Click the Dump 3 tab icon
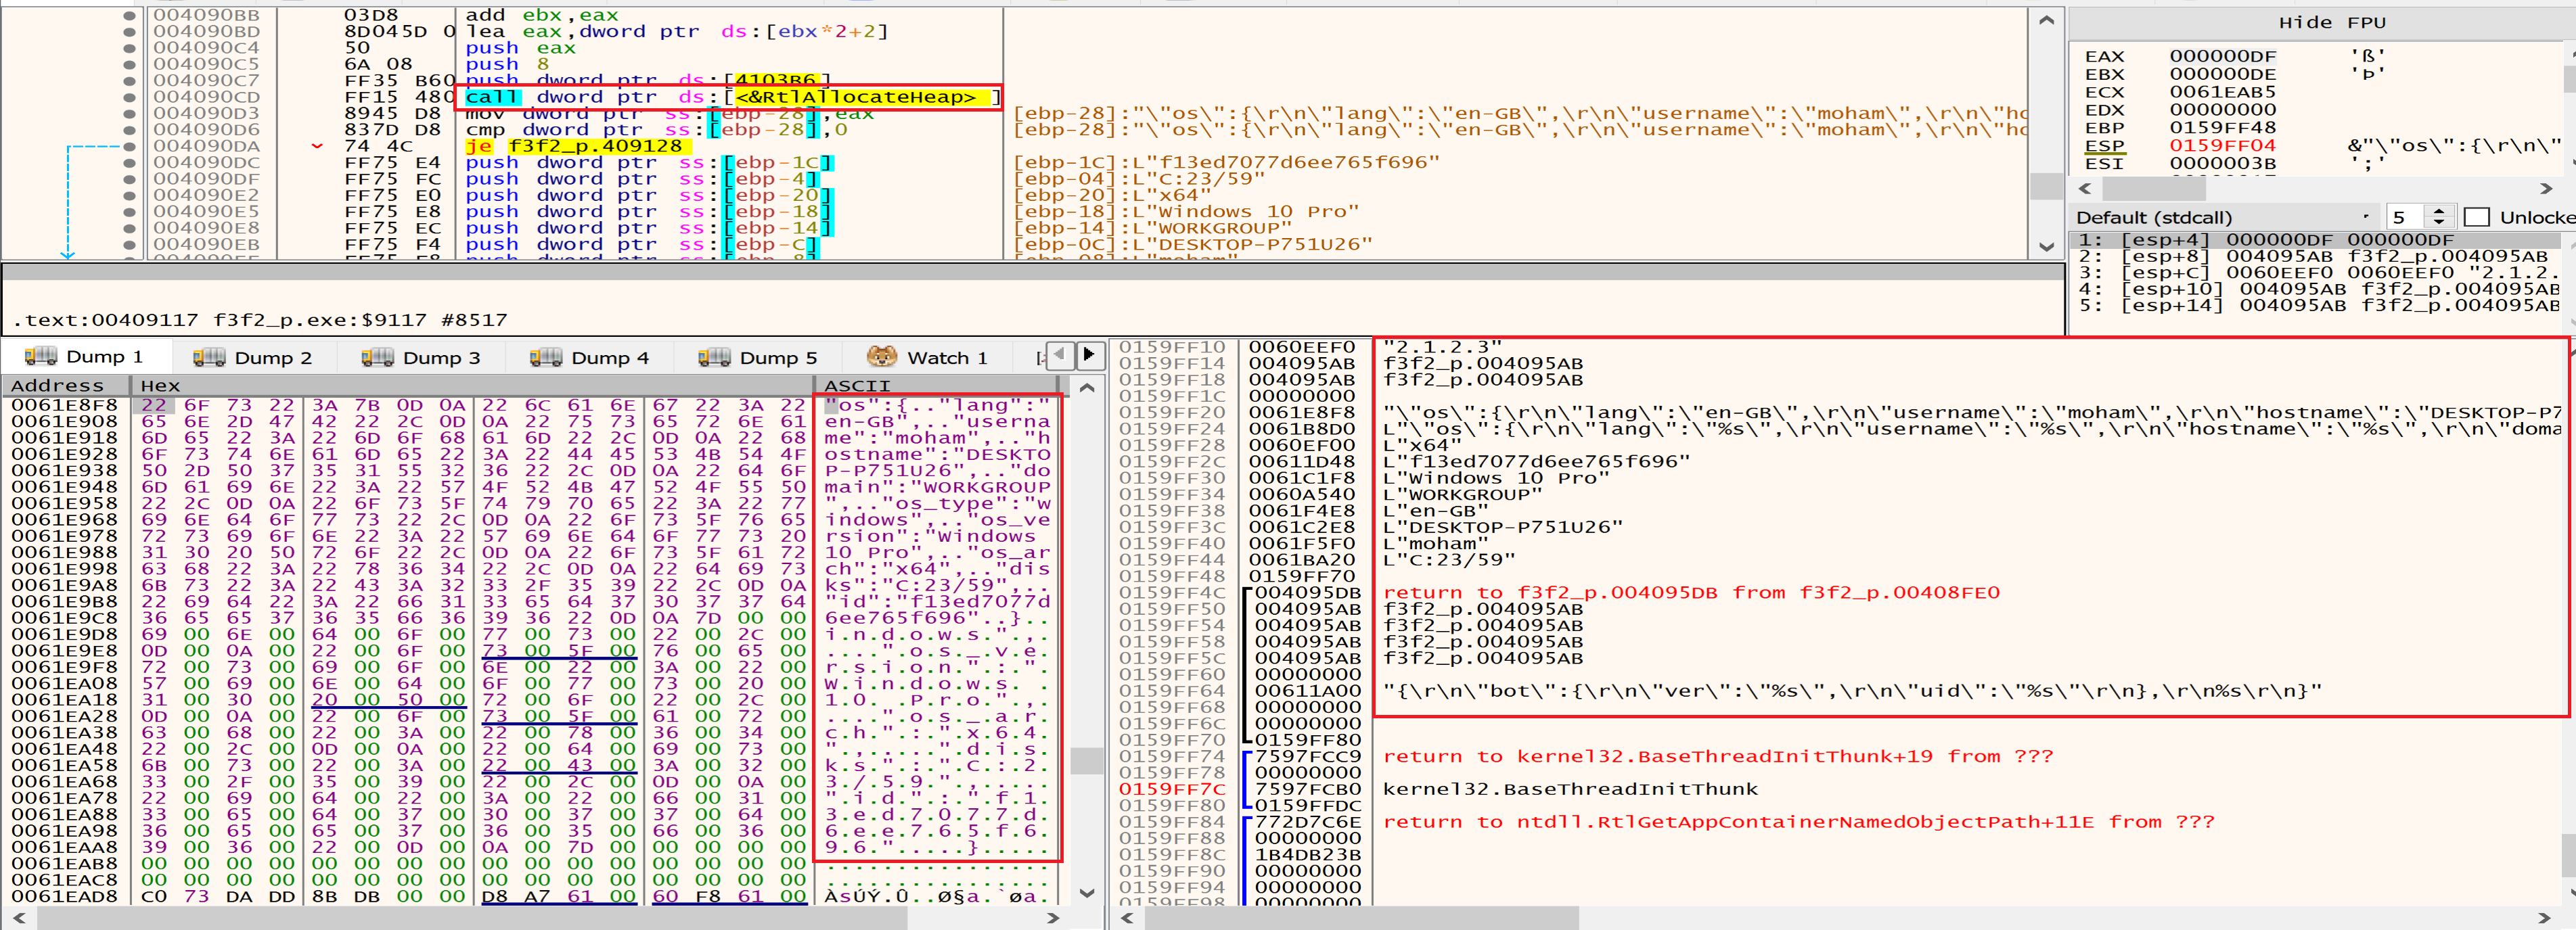This screenshot has width=2576, height=930. click(x=377, y=357)
